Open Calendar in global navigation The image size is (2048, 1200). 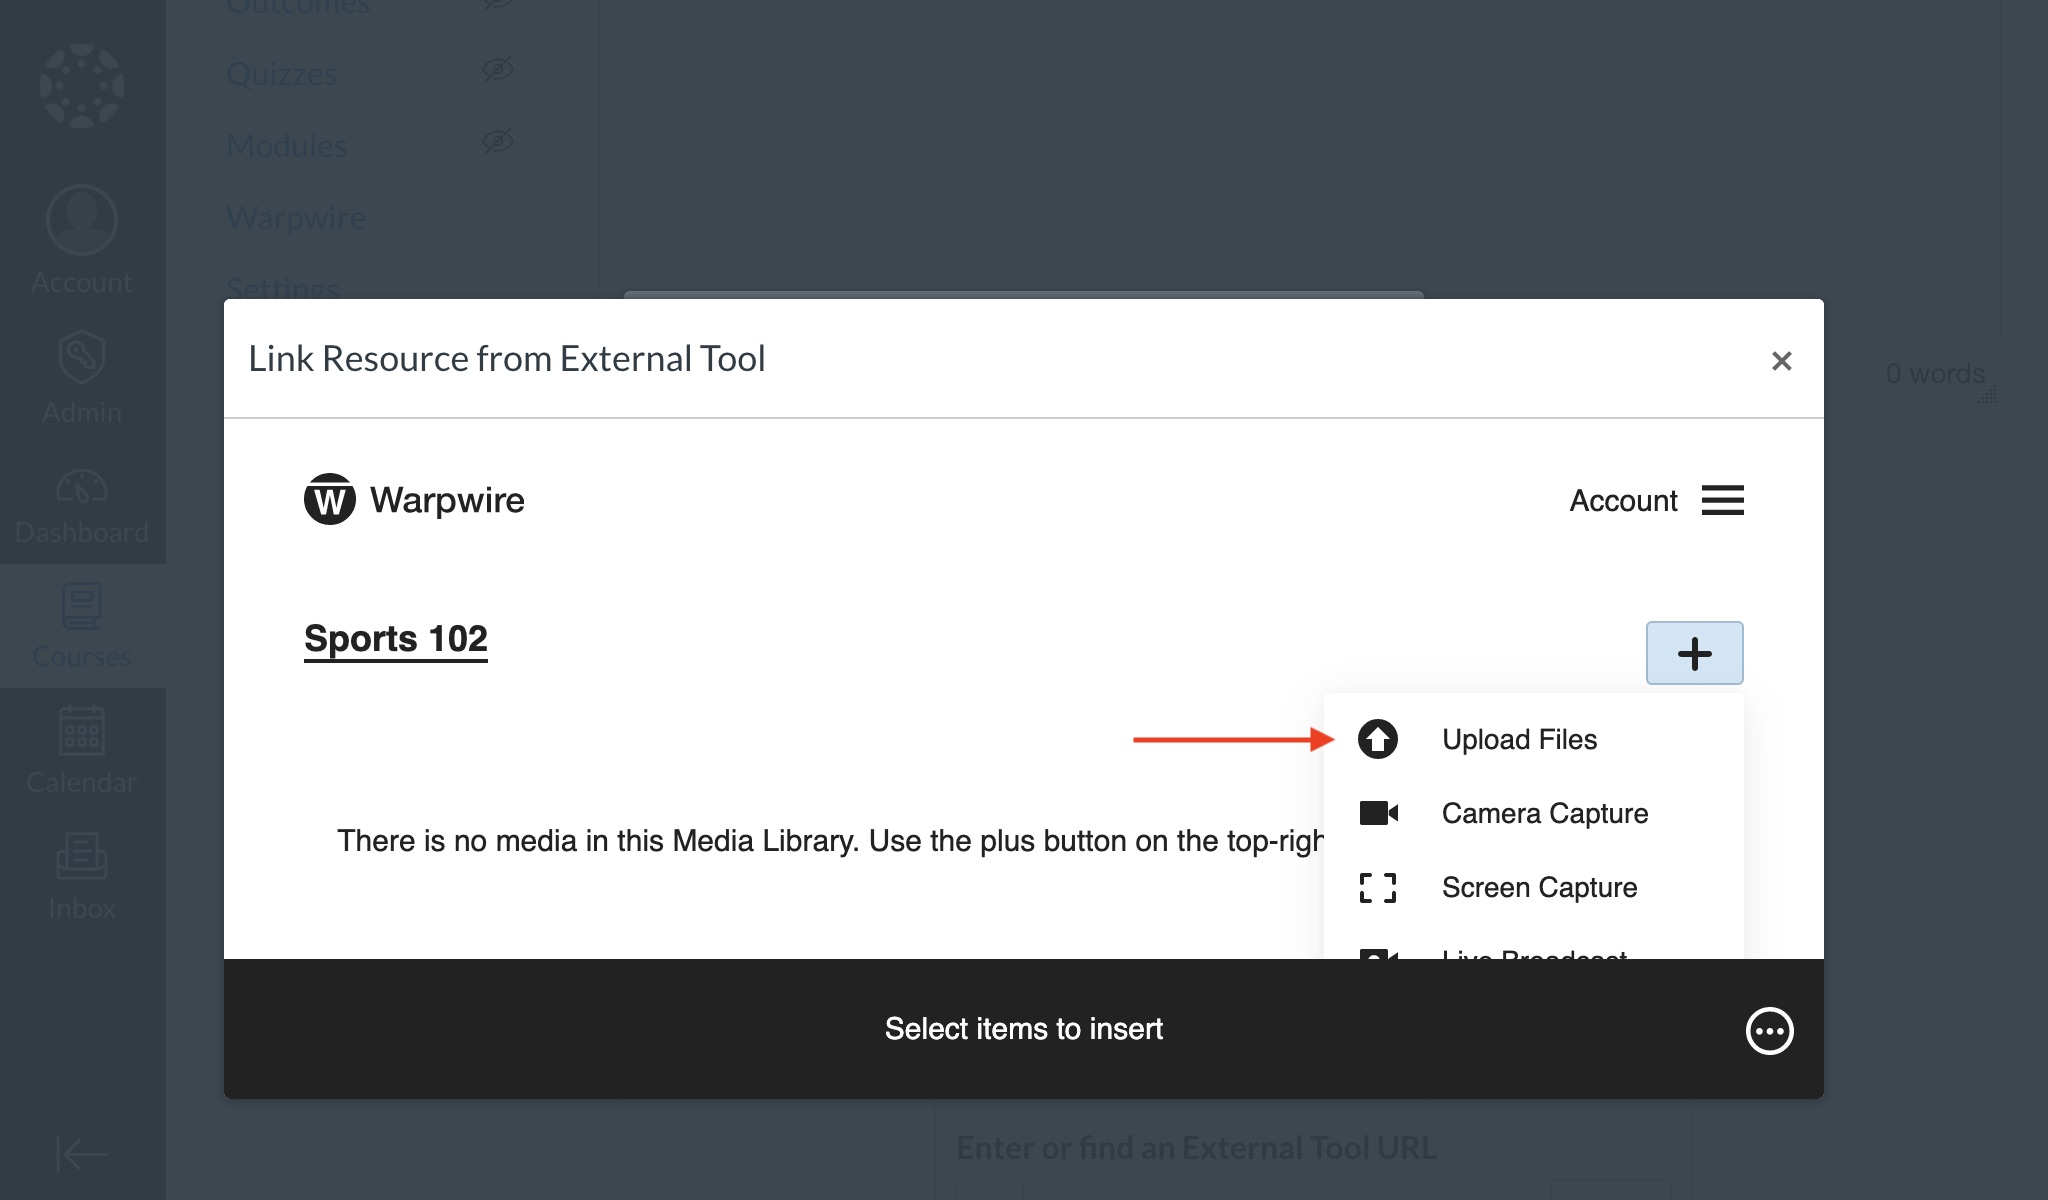click(82, 750)
